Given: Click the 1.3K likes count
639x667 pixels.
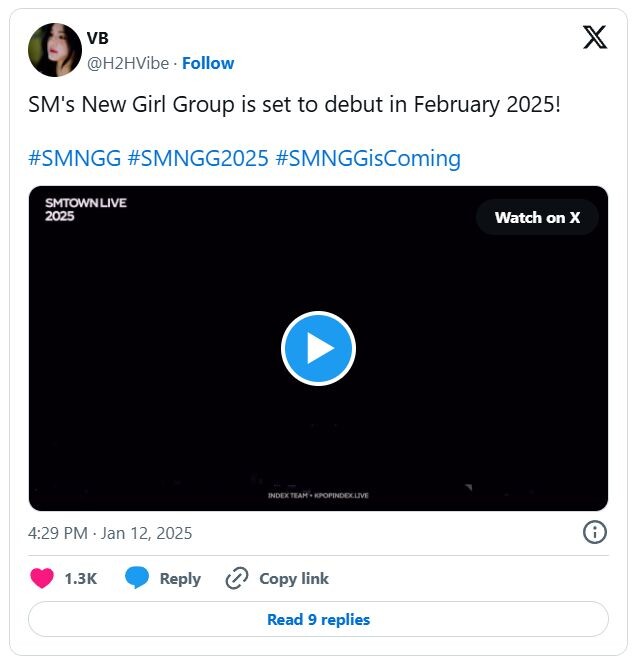Looking at the screenshot, I should click(81, 579).
